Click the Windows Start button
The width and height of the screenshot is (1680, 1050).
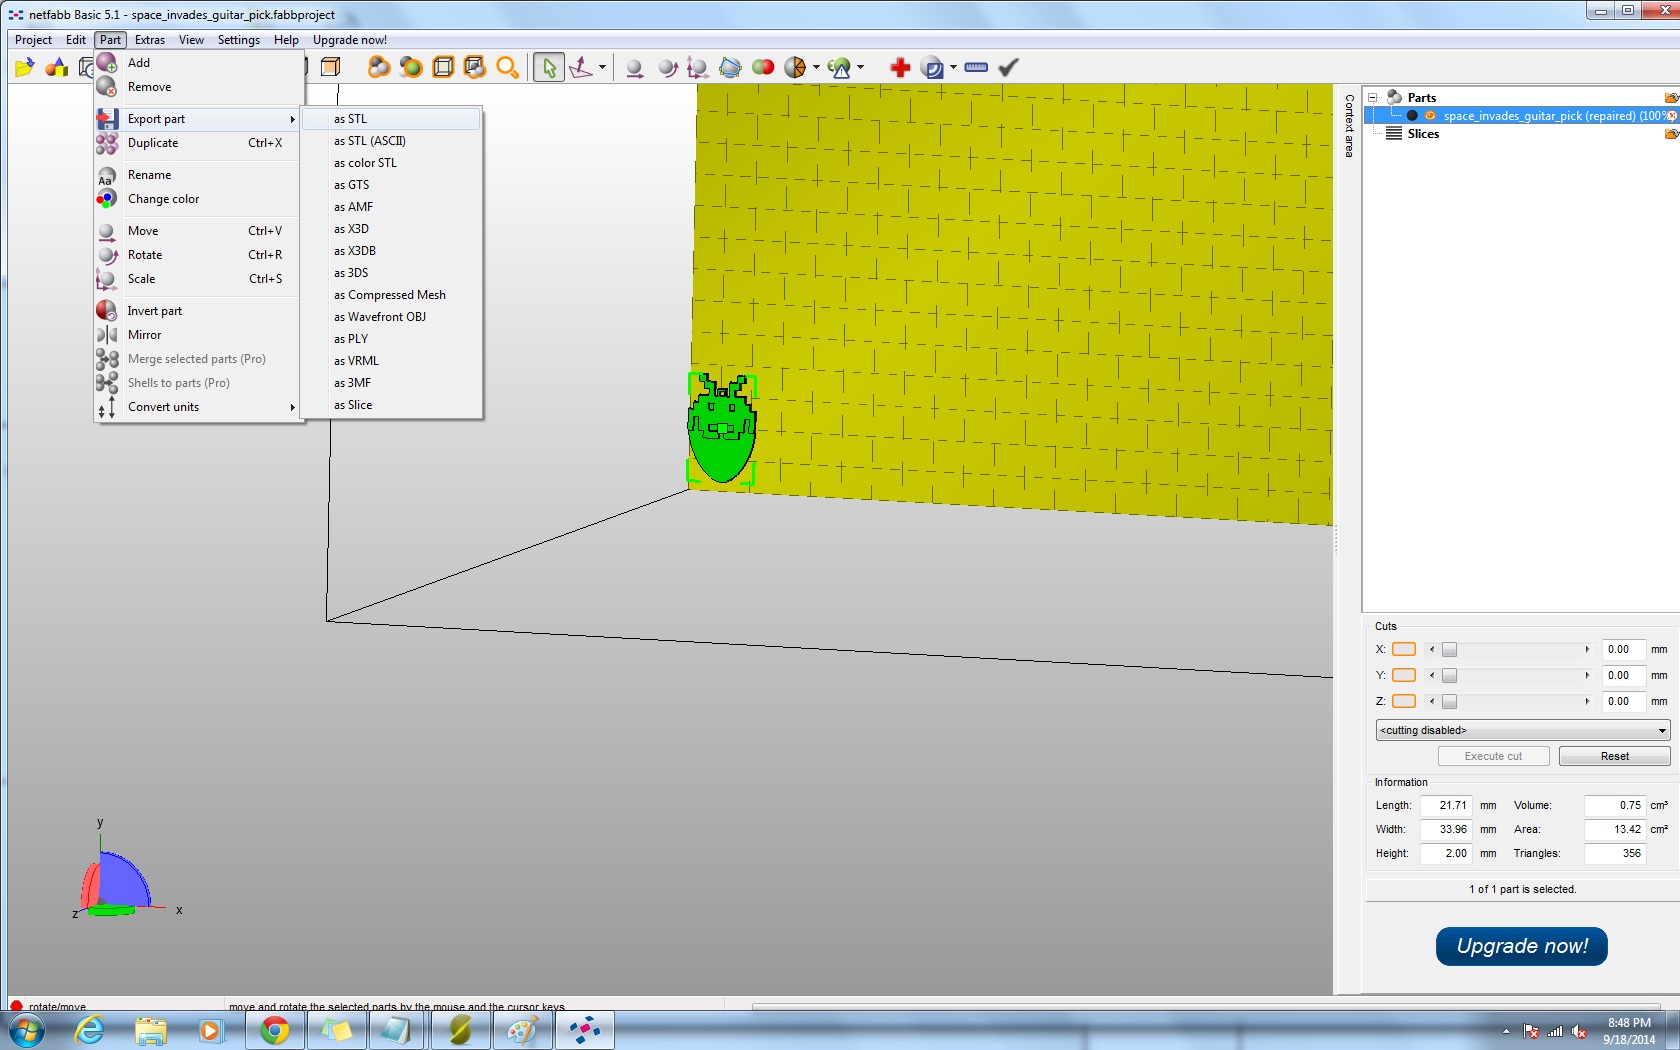pos(26,1030)
